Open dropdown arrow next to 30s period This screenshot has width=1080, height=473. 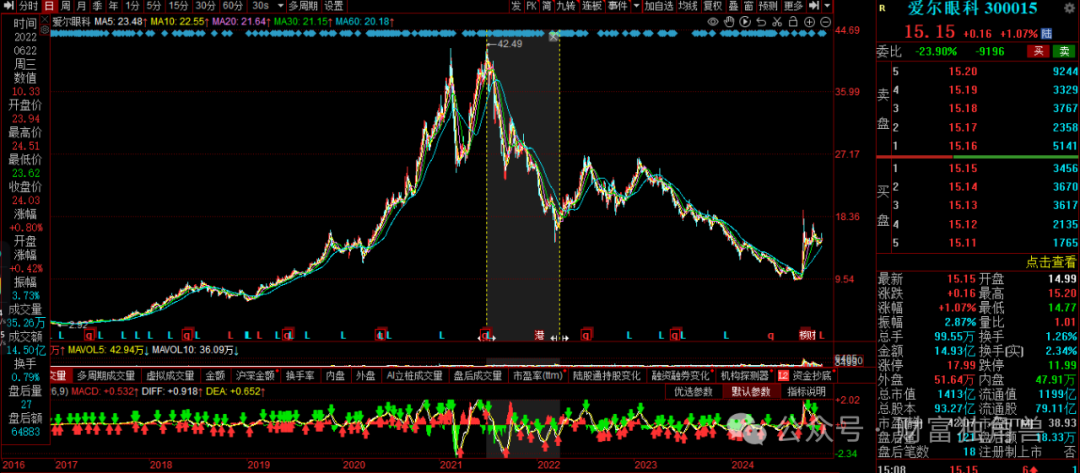281,6
